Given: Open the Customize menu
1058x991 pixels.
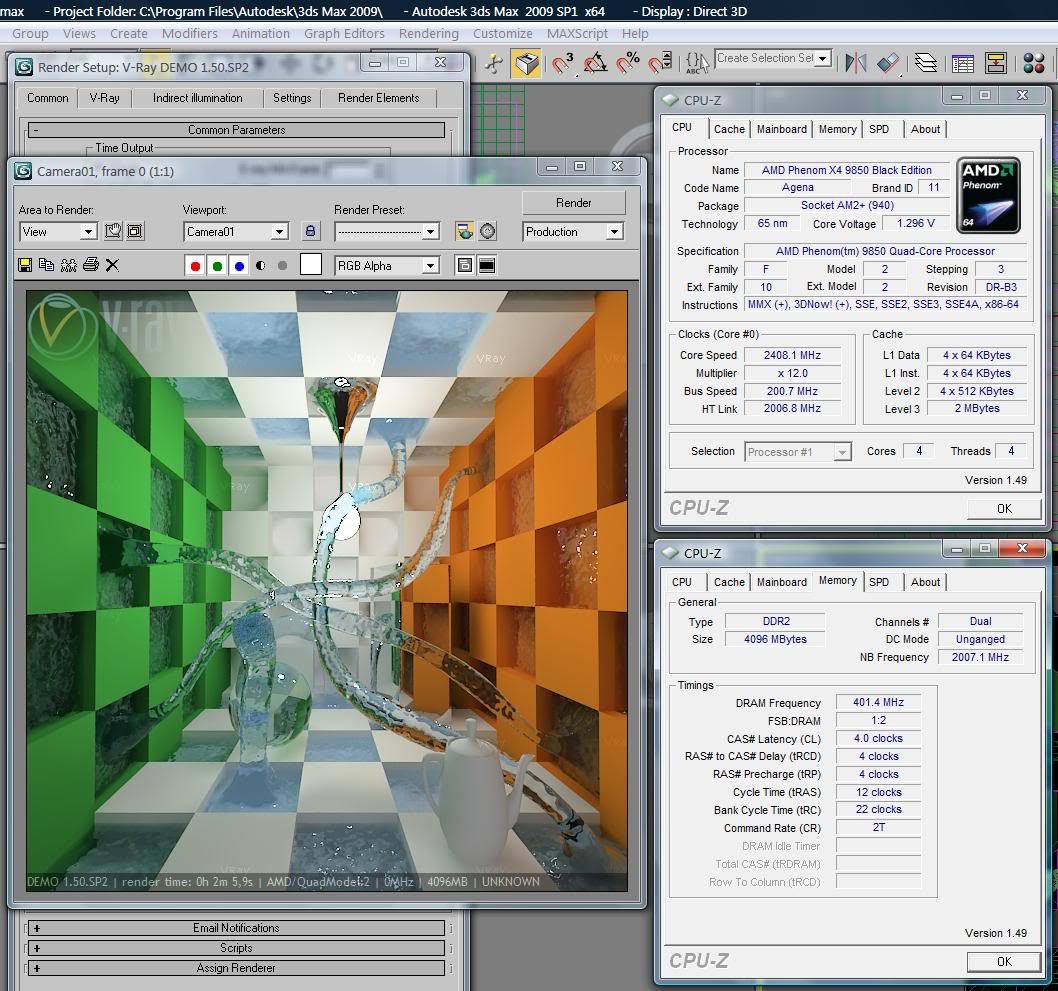Looking at the screenshot, I should click(503, 34).
